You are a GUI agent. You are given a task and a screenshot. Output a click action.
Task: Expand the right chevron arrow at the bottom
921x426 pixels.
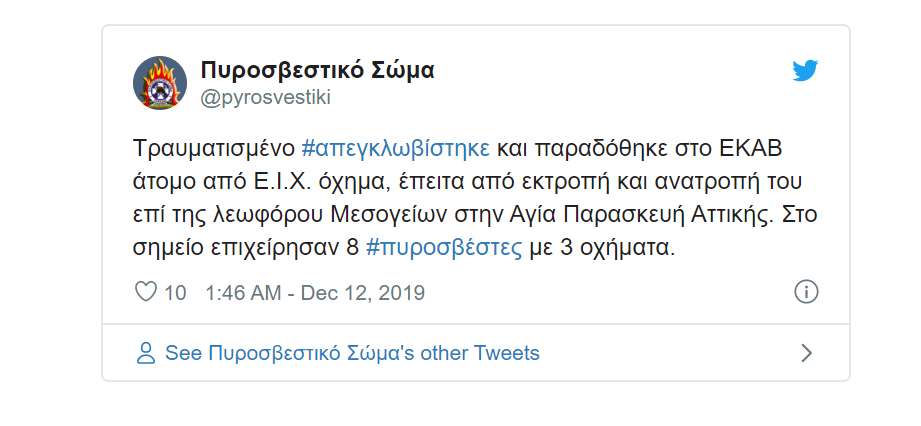(x=806, y=353)
